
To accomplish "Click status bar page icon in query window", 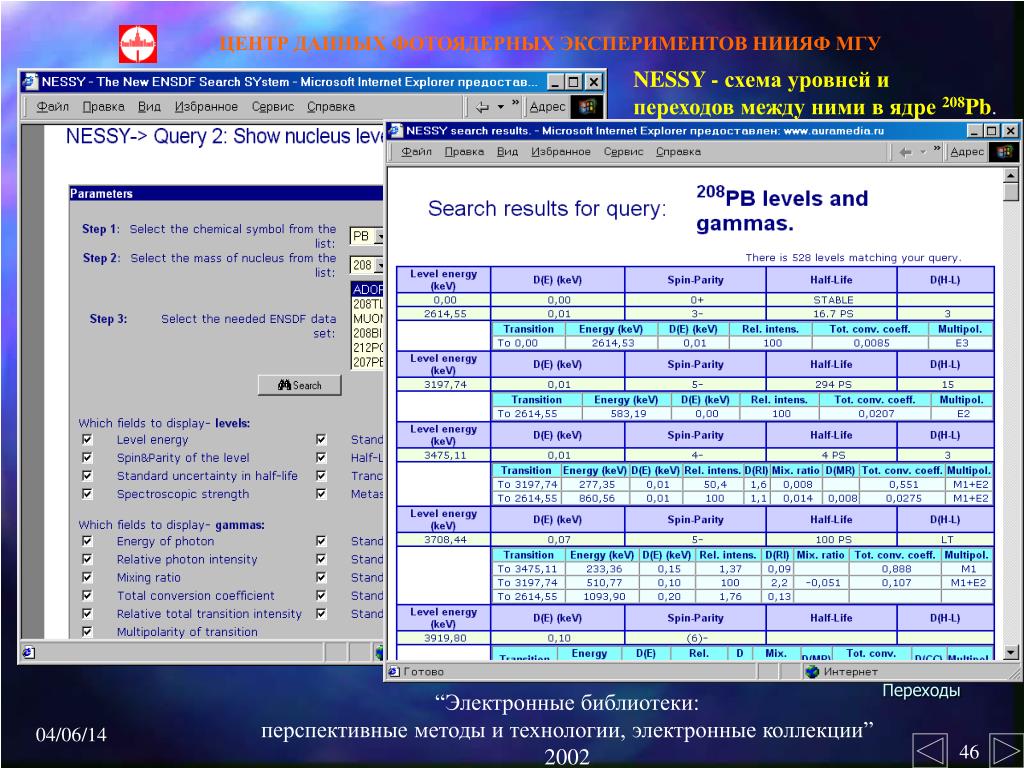I will [28, 652].
